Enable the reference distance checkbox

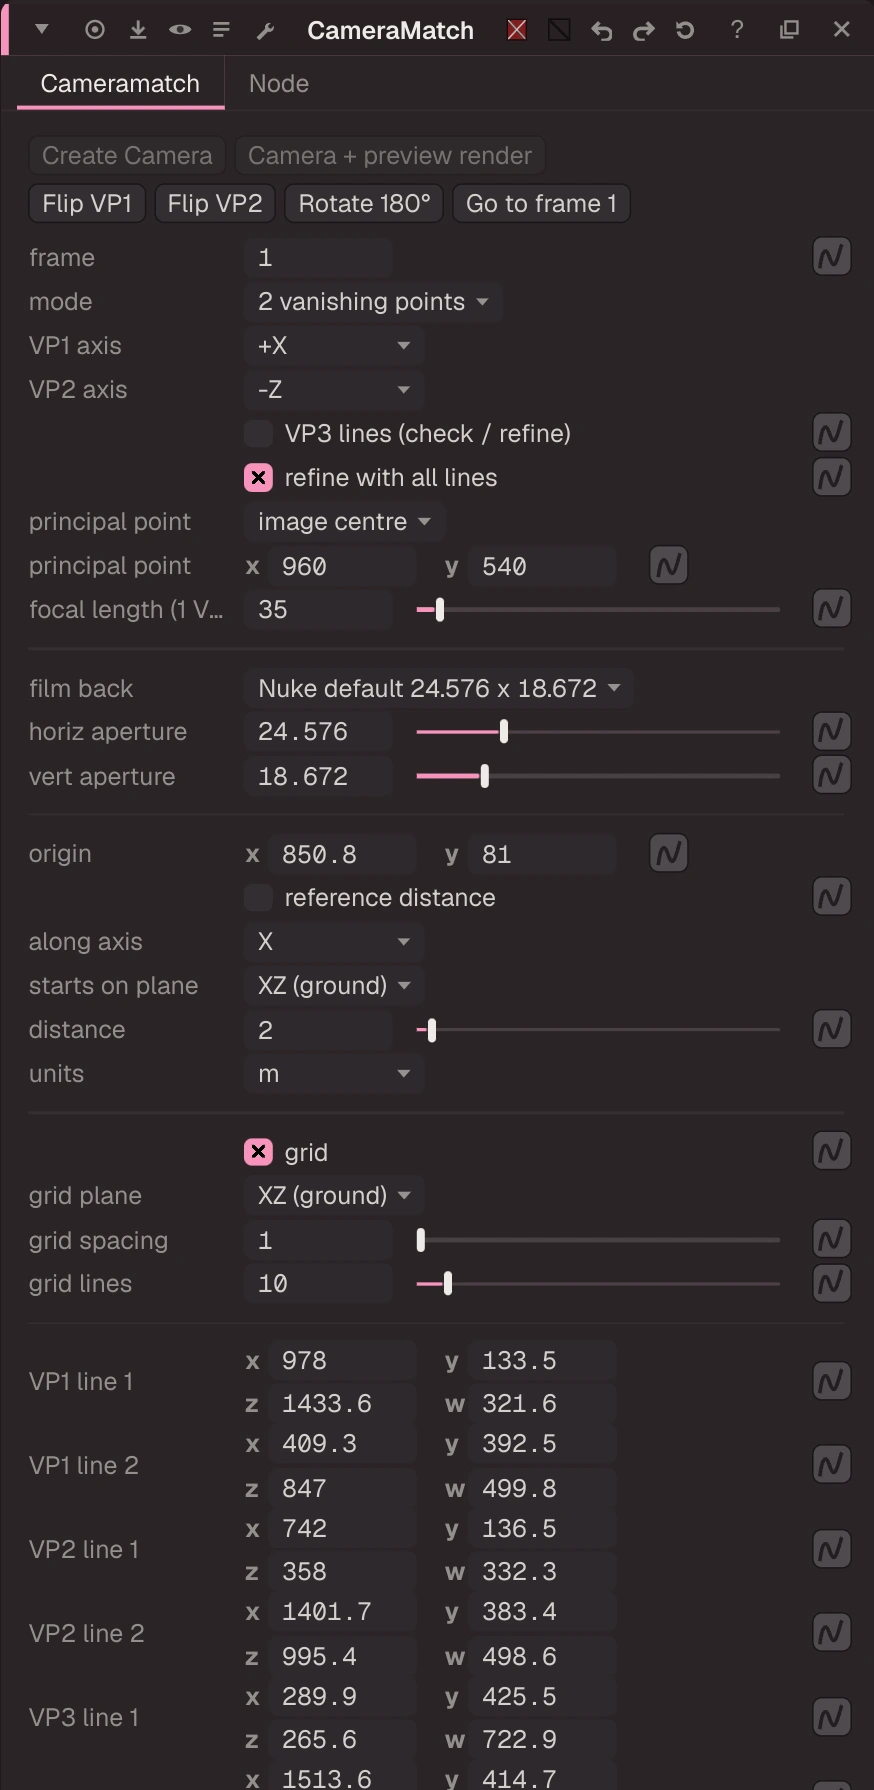[x=259, y=898]
